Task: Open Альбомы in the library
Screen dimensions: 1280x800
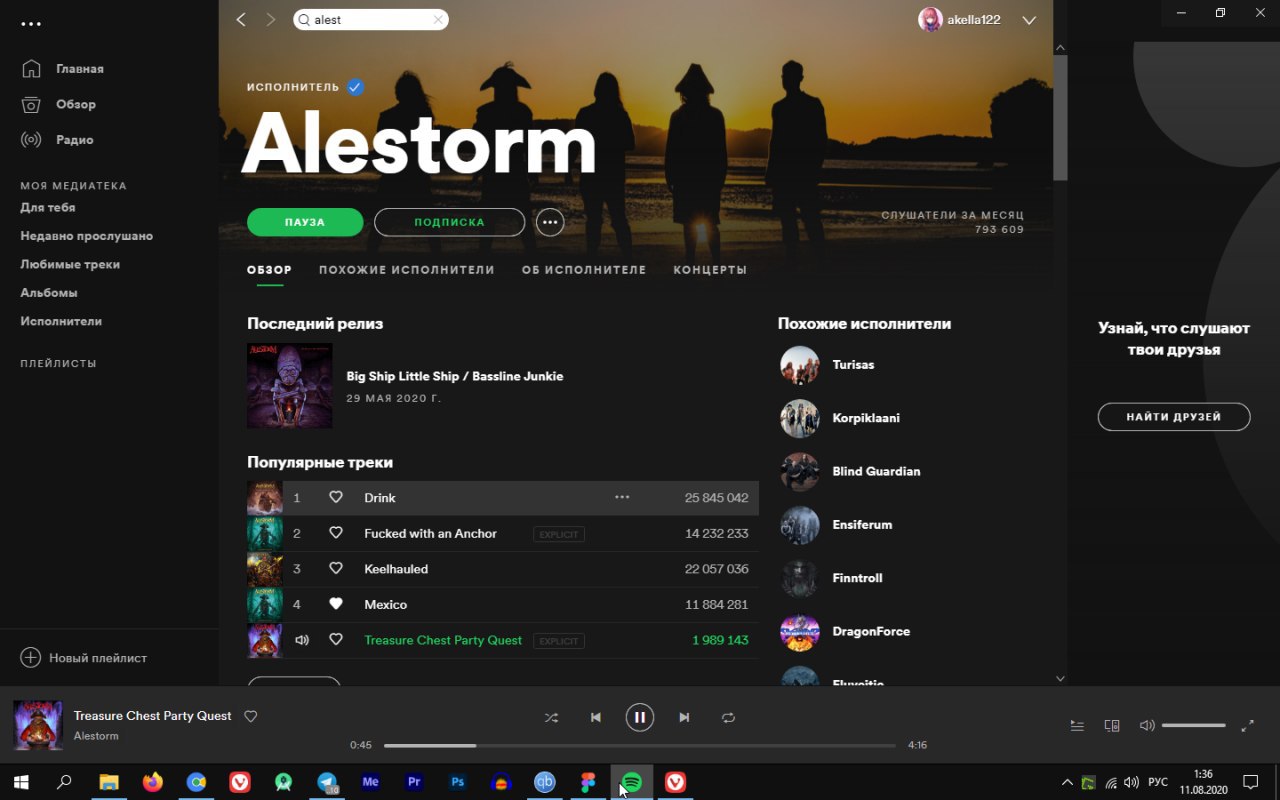Action: click(49, 293)
